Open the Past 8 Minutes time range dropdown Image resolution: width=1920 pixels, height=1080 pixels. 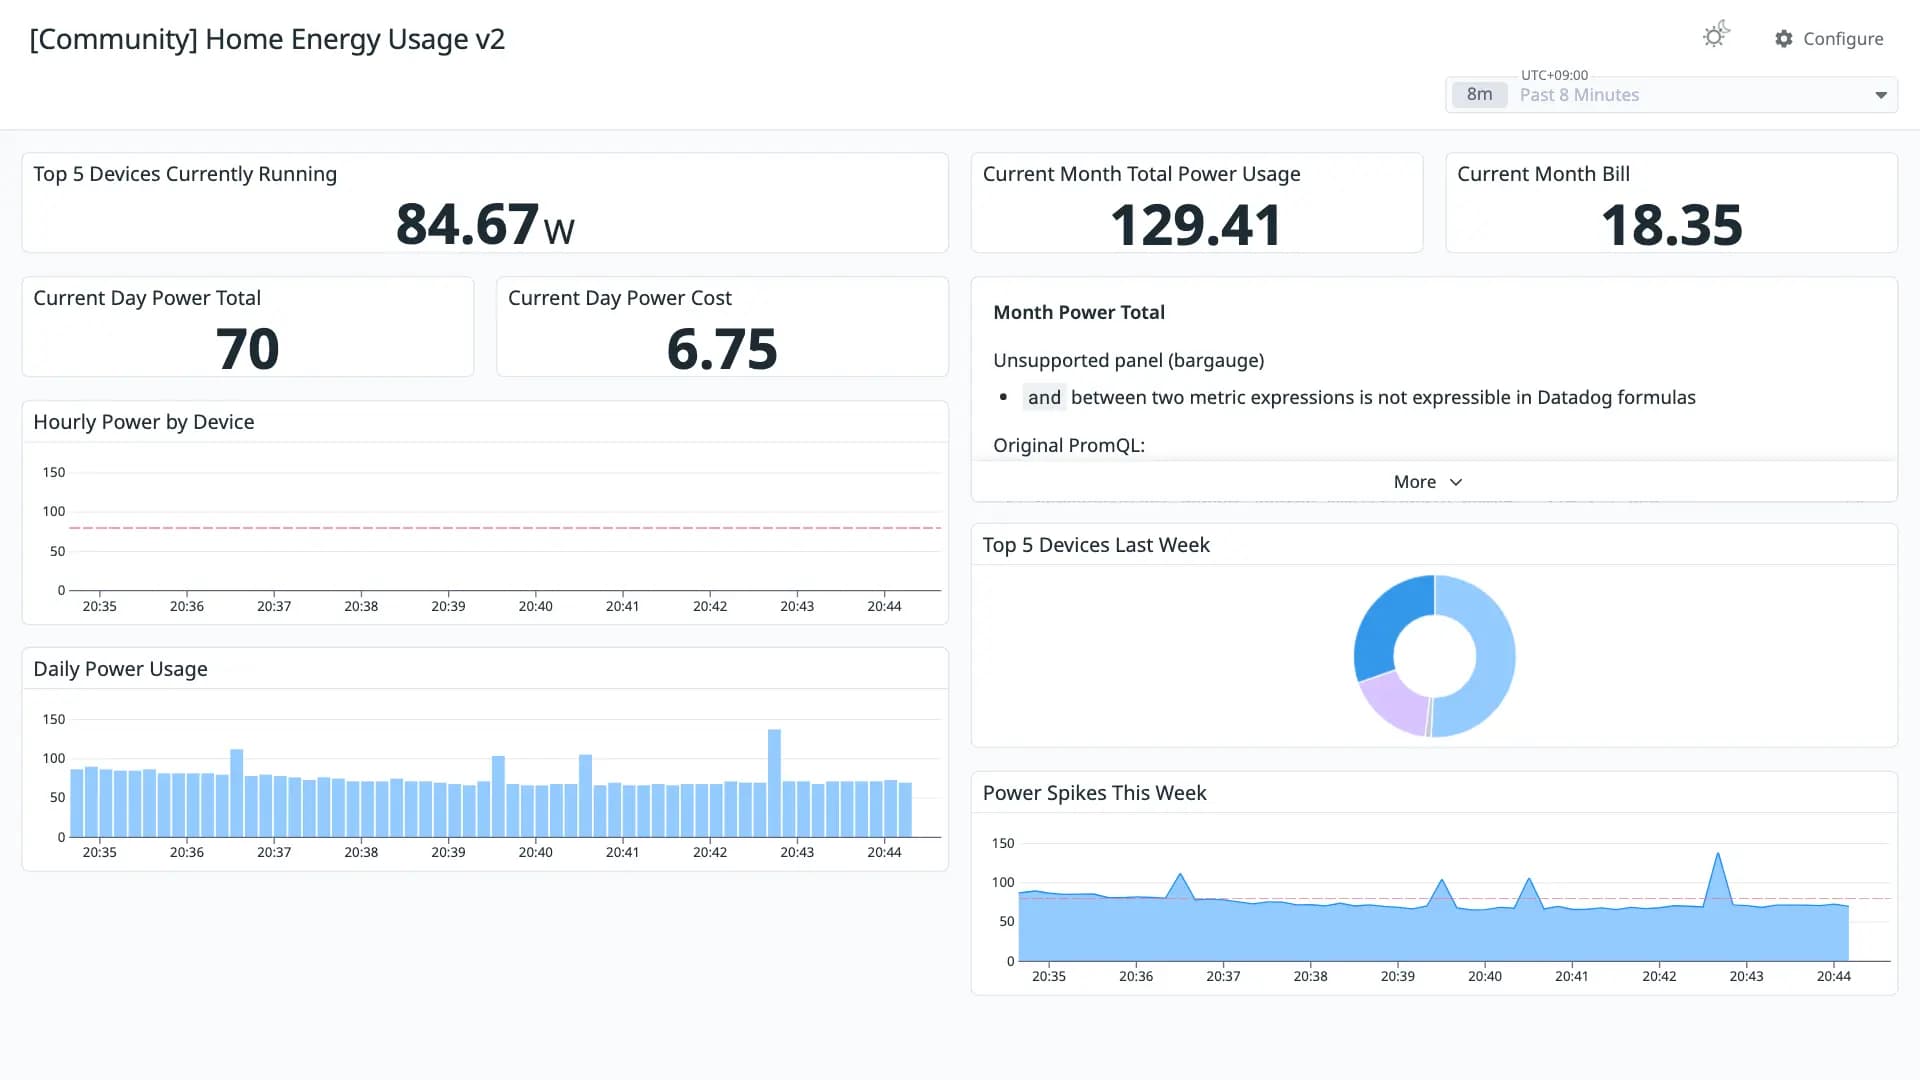[1671, 95]
